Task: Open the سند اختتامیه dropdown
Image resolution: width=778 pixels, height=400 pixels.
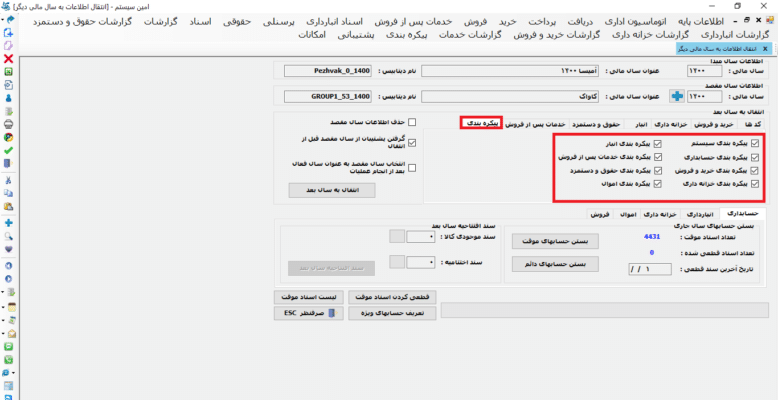Action: click(x=431, y=262)
